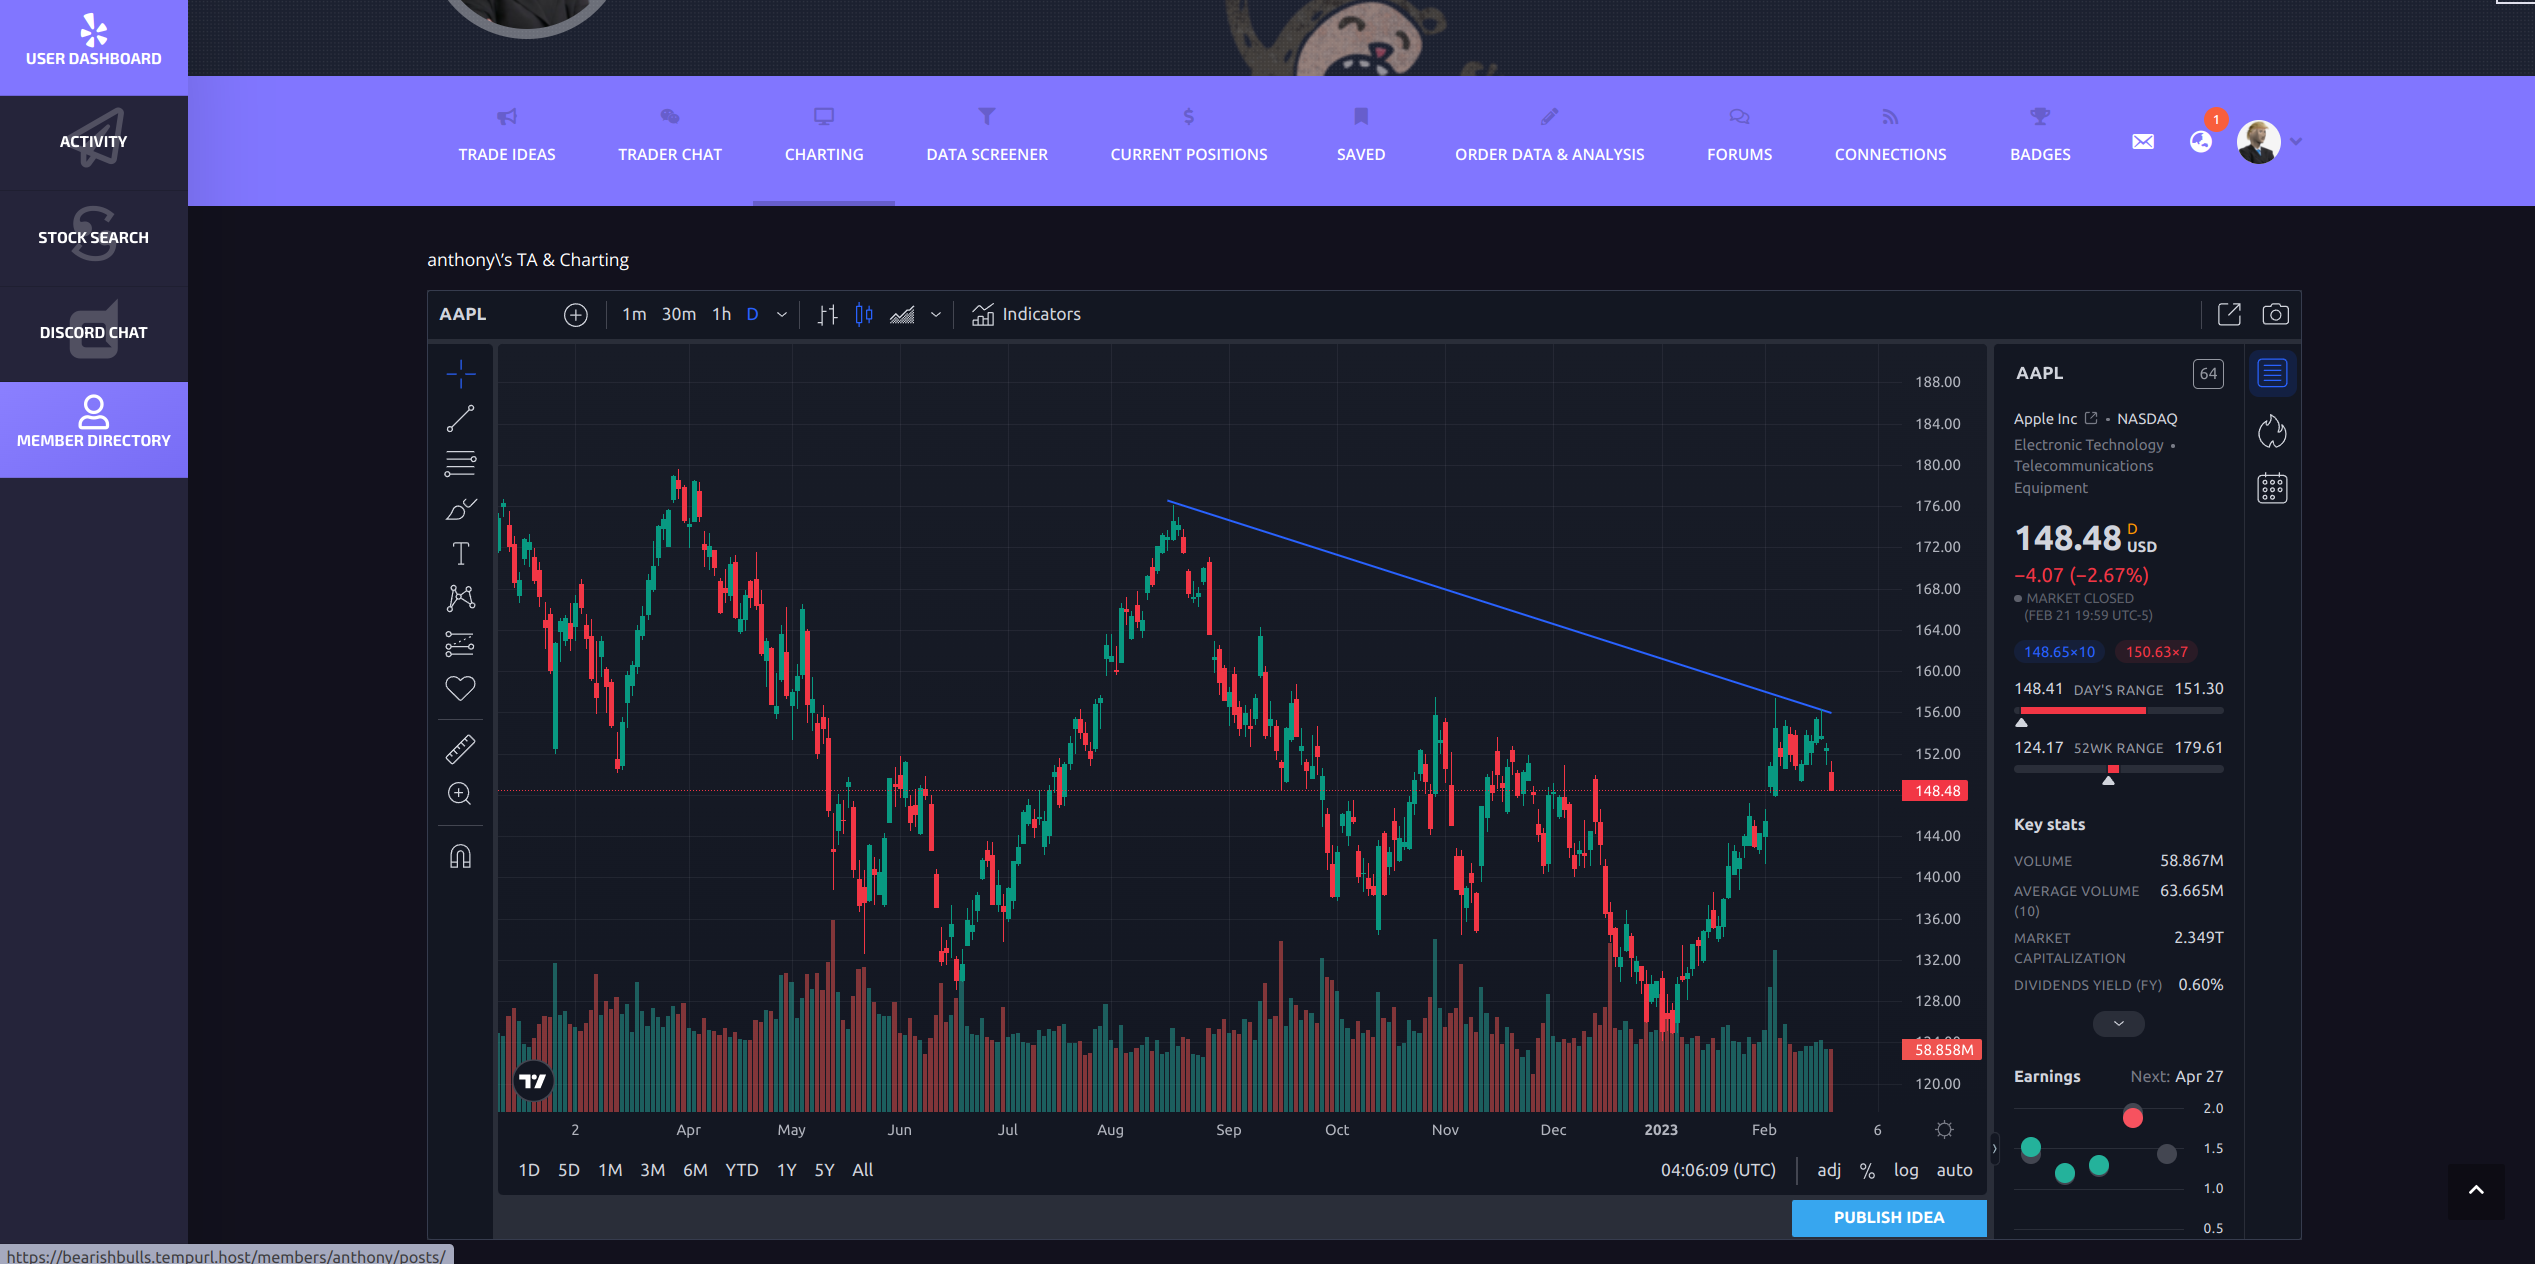This screenshot has height=1264, width=2535.
Task: Set chart range to 6M
Action: pos(695,1170)
